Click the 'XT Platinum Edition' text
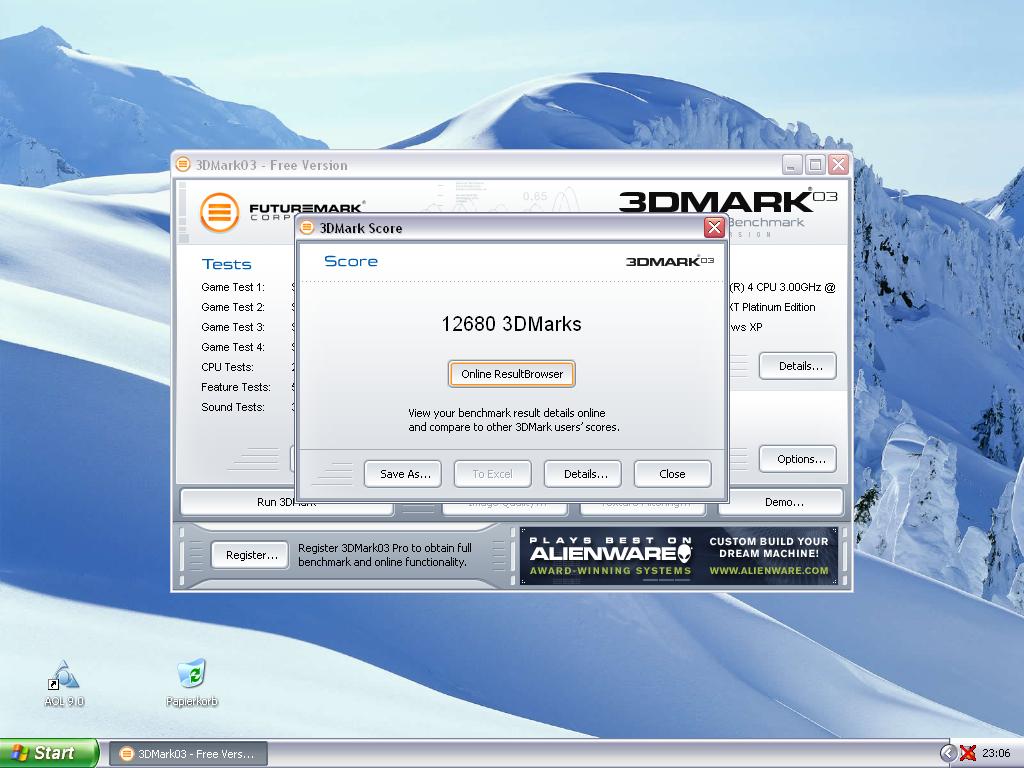 (772, 307)
